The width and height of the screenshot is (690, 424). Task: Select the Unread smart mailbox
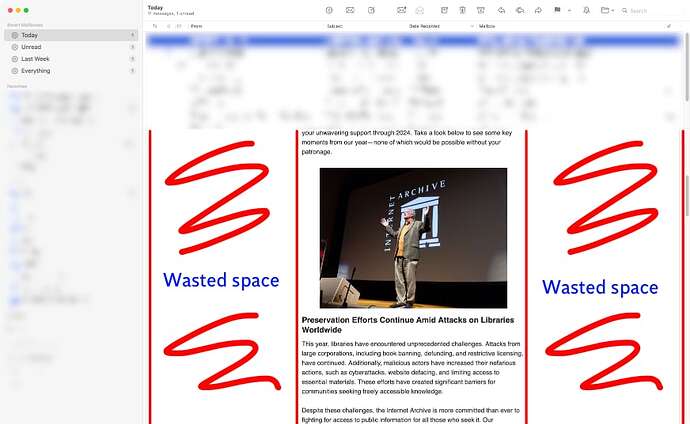click(x=31, y=47)
